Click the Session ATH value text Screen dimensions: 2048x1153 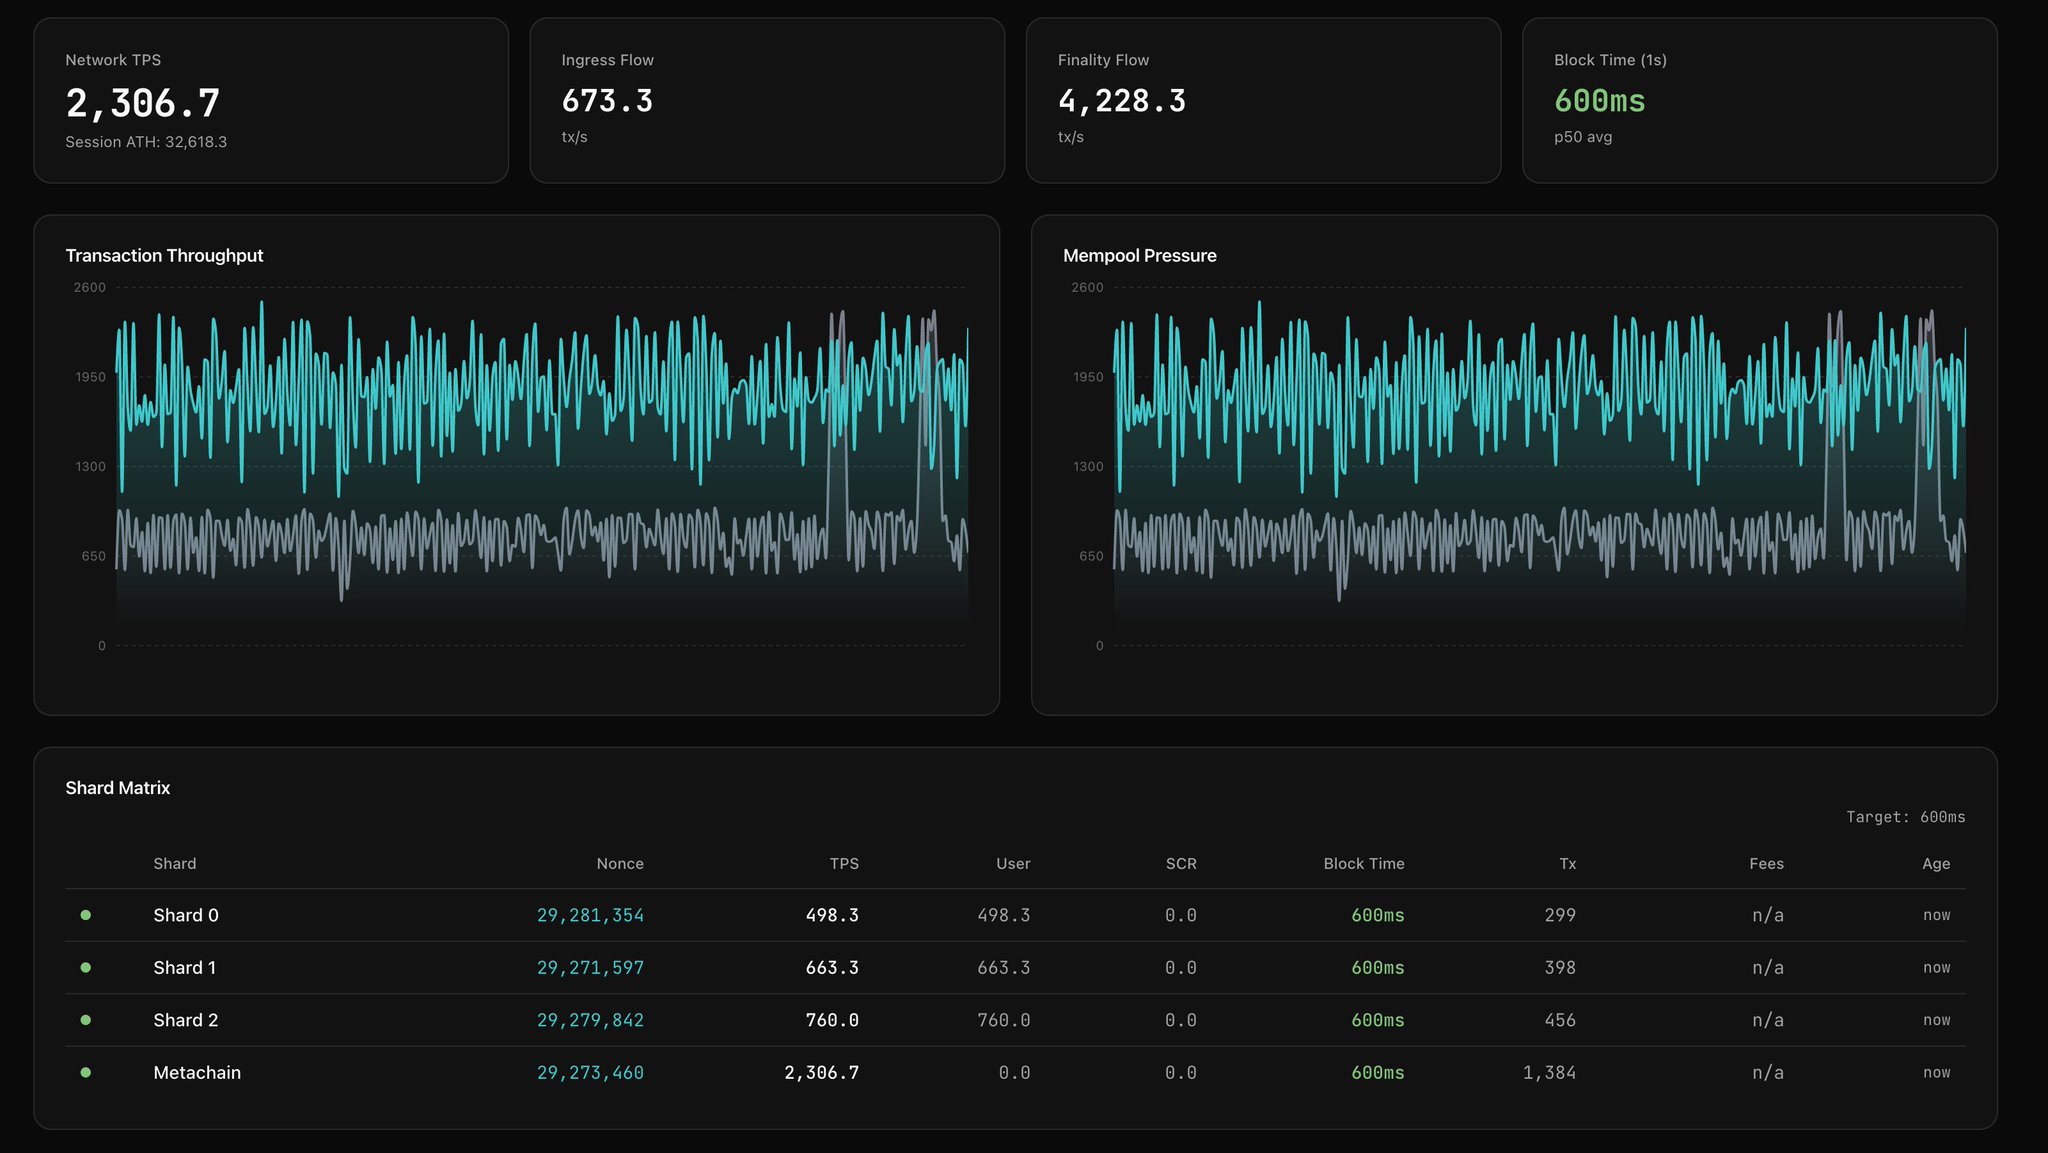tap(146, 142)
